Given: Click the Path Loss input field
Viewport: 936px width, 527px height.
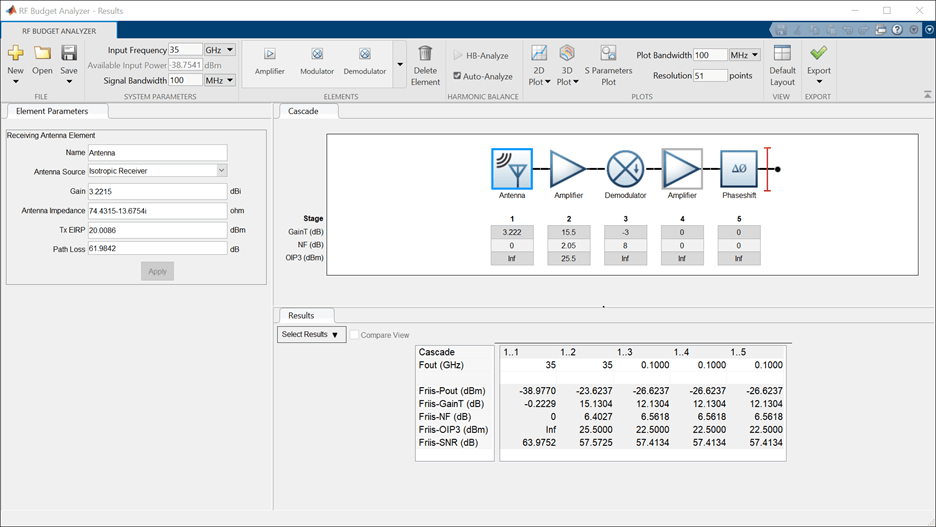Looking at the screenshot, I should (157, 249).
